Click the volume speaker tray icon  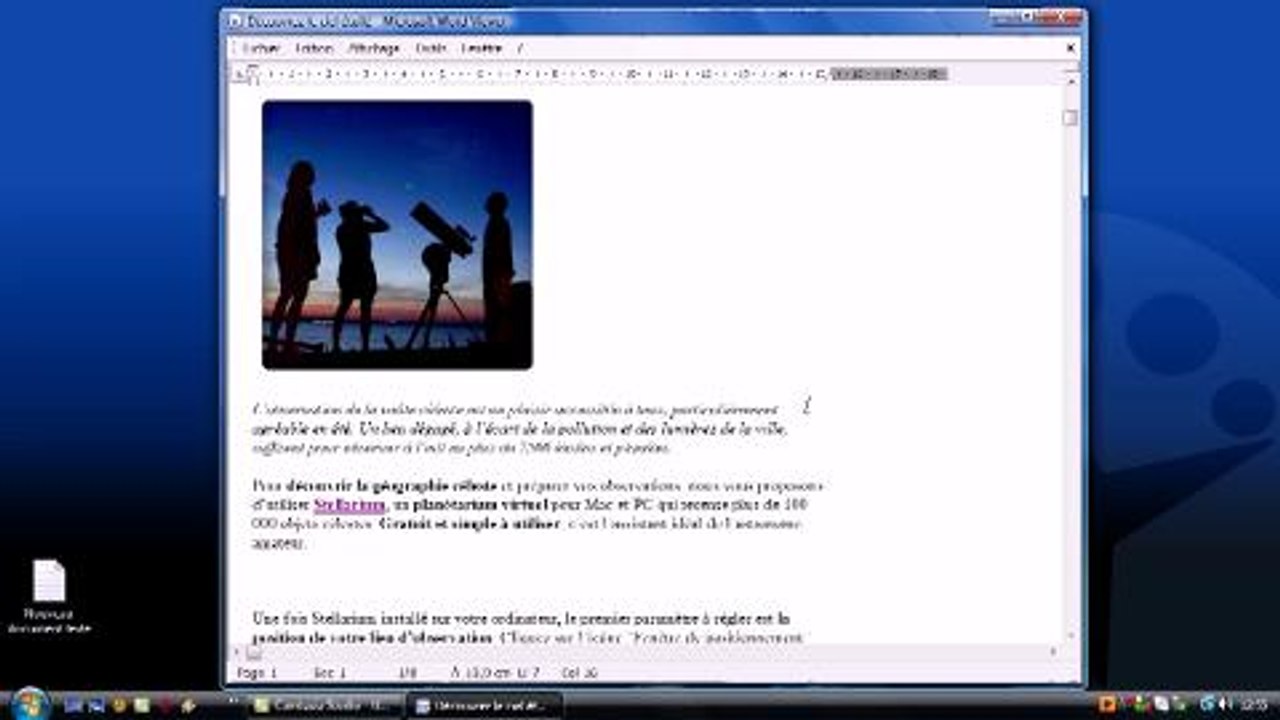pyautogui.click(x=1225, y=704)
